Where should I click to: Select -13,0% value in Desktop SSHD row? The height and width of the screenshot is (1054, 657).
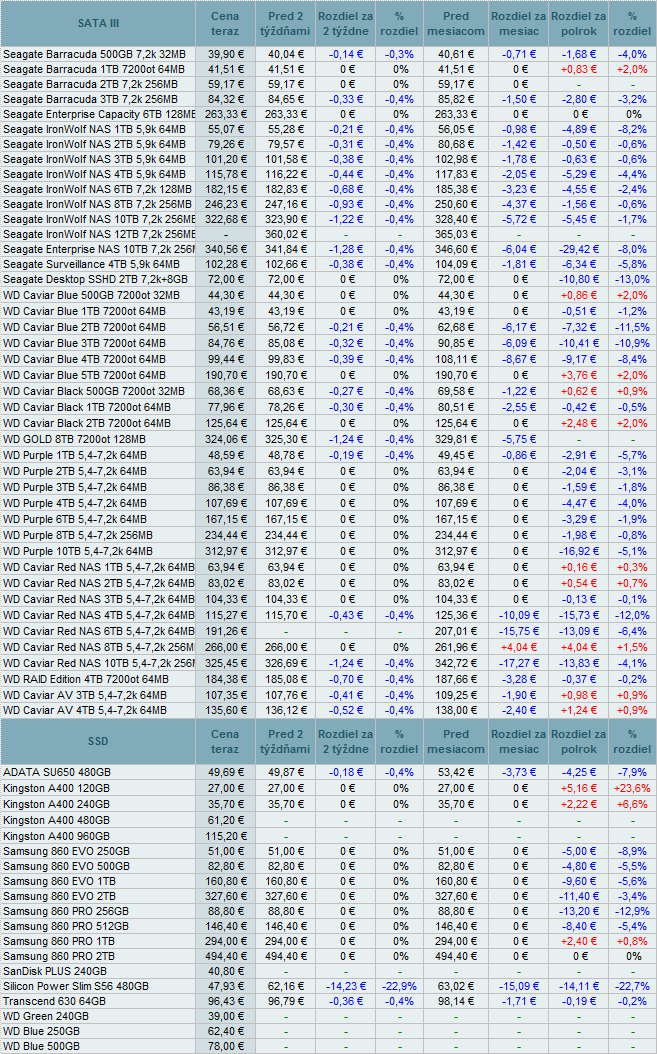tap(632, 279)
